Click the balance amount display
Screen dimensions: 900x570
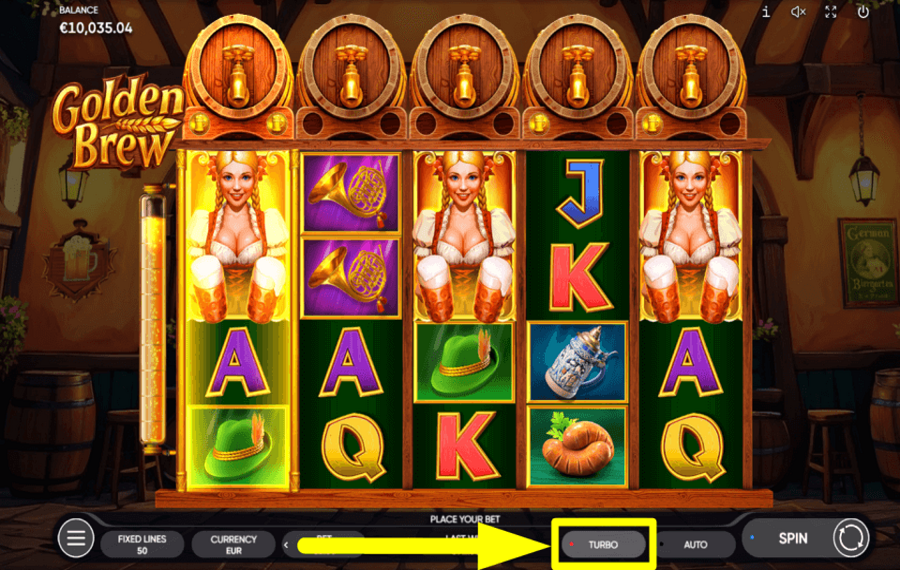pyautogui.click(x=96, y=28)
